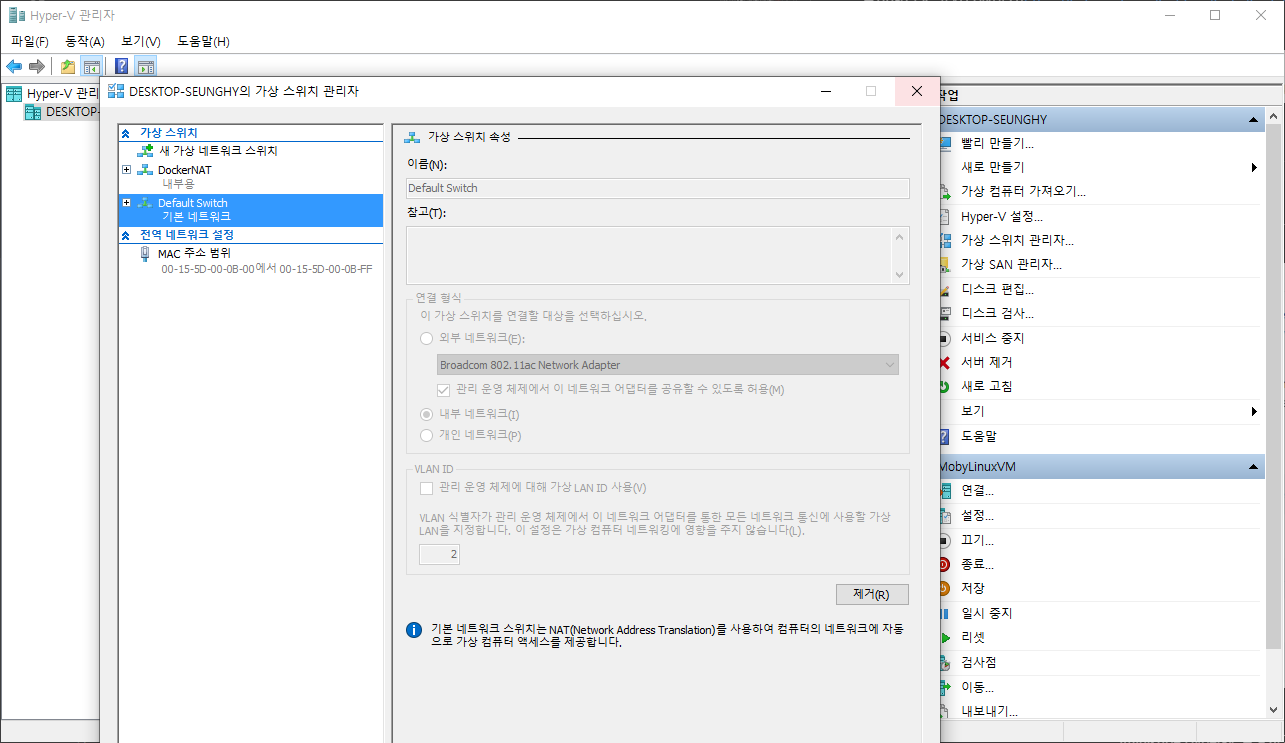Open 가상 SAN 관리자... action
Screen dimensions: 1285x743
[x=1011, y=264]
